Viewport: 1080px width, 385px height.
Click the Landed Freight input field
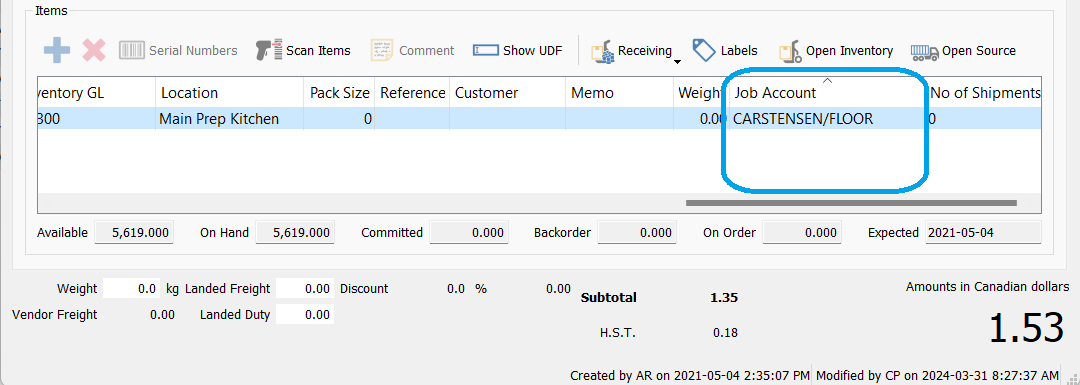point(305,289)
